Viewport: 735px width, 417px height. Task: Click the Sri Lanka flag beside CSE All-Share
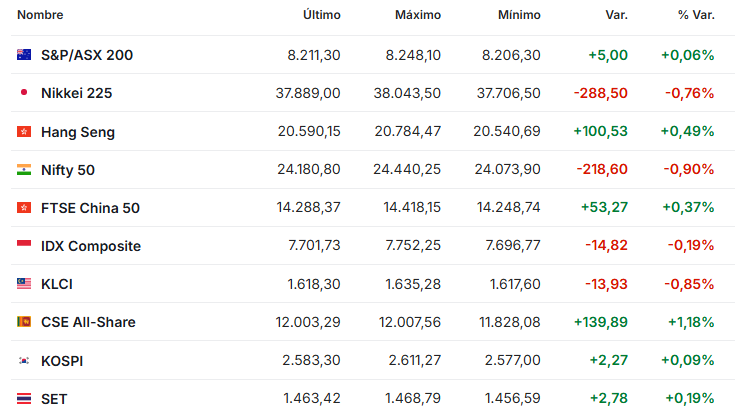(24, 322)
